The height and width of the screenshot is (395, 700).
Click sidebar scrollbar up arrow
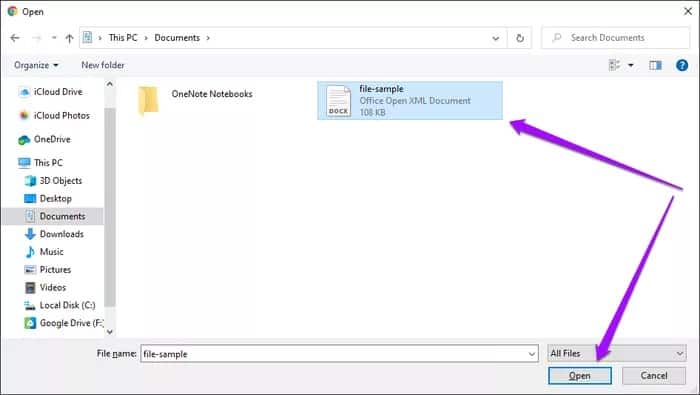tap(110, 84)
